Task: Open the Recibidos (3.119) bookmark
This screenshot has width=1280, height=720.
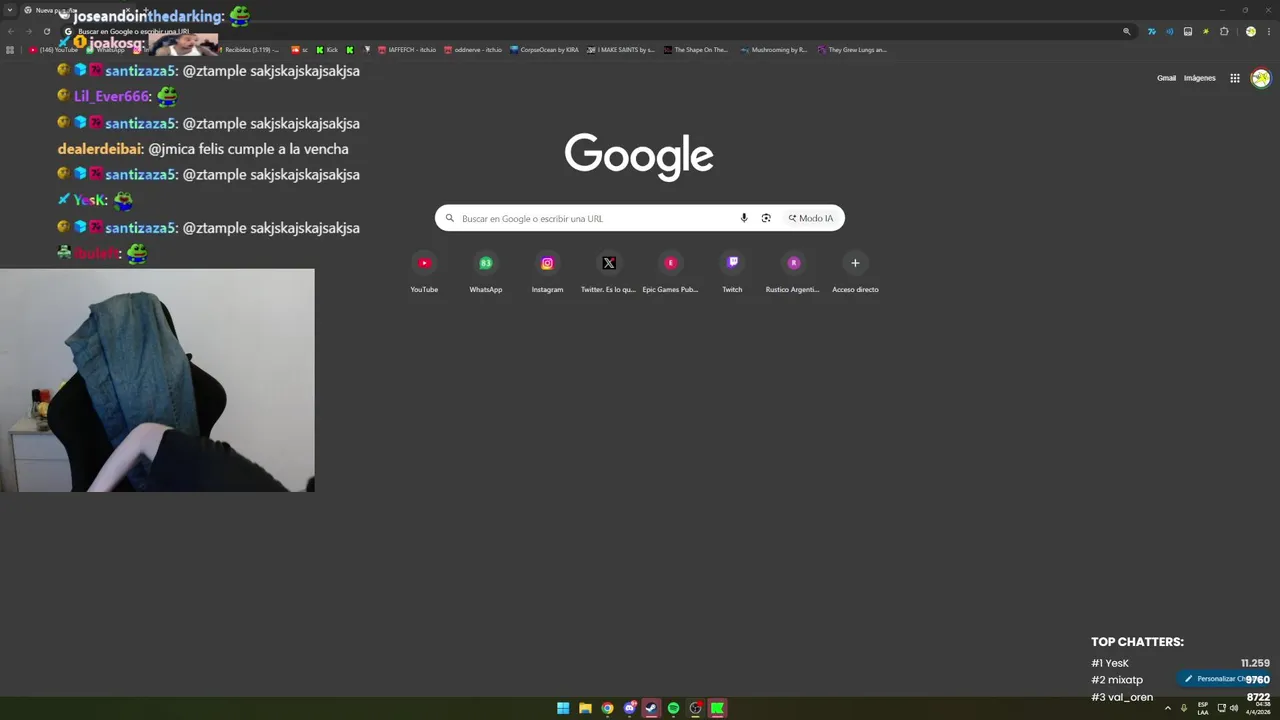Action: tap(250, 49)
